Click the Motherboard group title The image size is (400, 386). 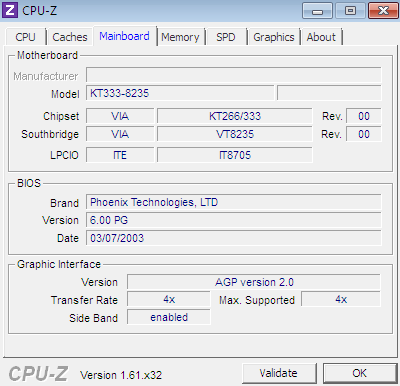tap(47, 55)
